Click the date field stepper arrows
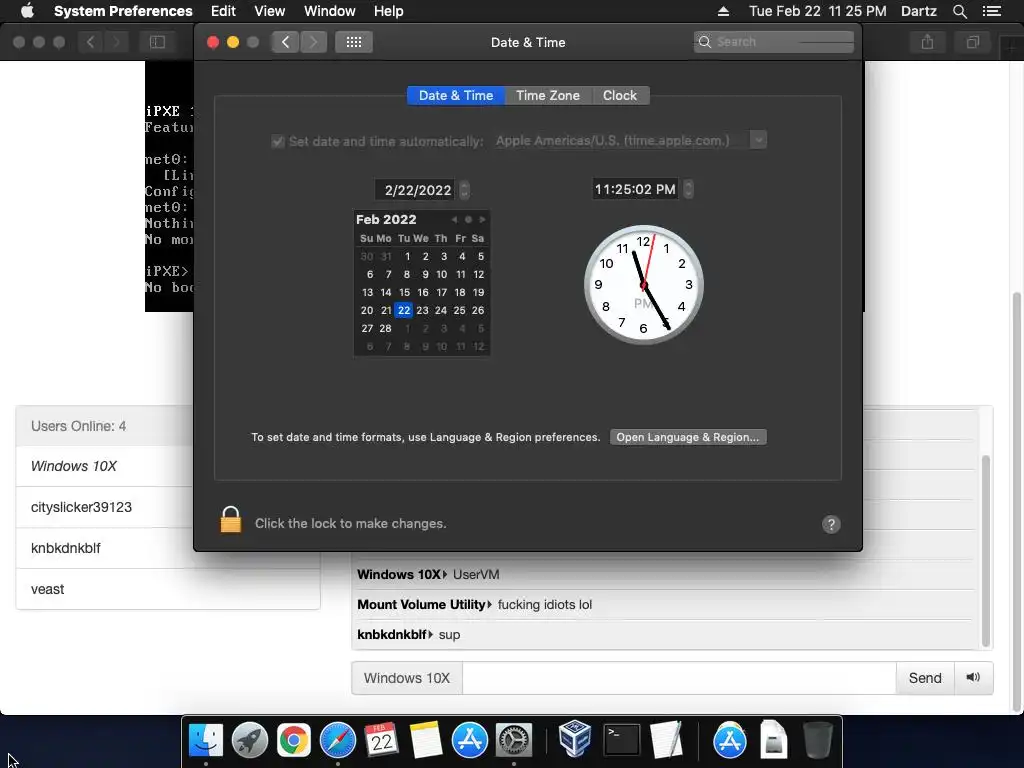This screenshot has height=768, width=1024. pyautogui.click(x=464, y=190)
